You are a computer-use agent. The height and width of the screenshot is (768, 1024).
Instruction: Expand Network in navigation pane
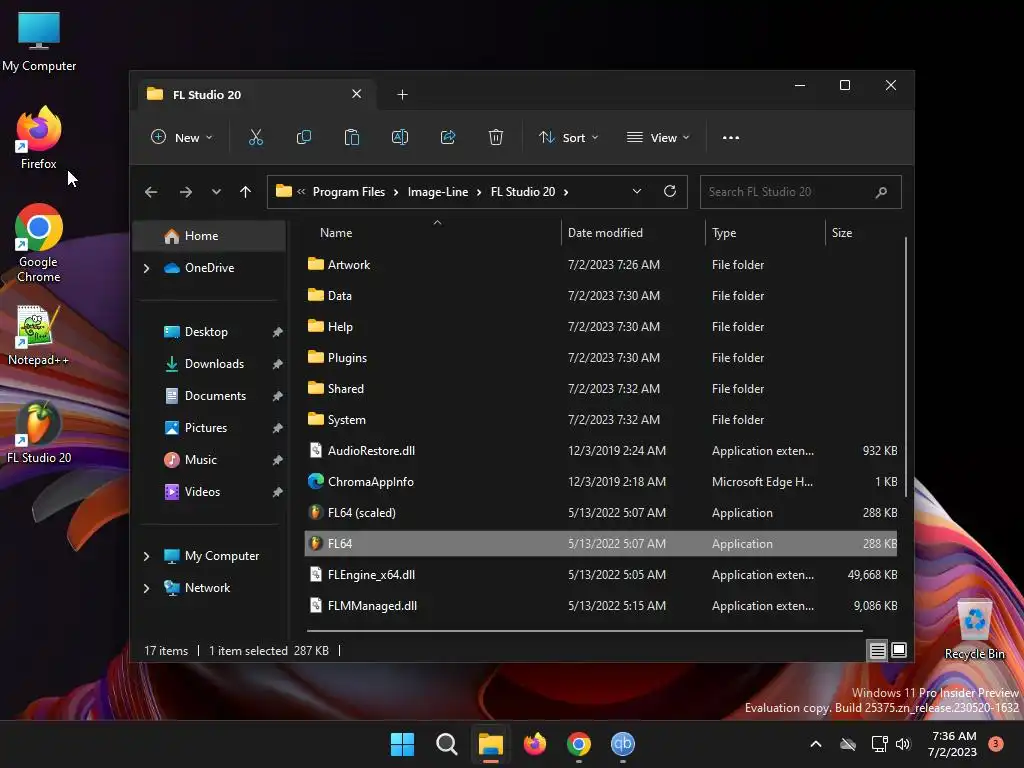click(147, 588)
